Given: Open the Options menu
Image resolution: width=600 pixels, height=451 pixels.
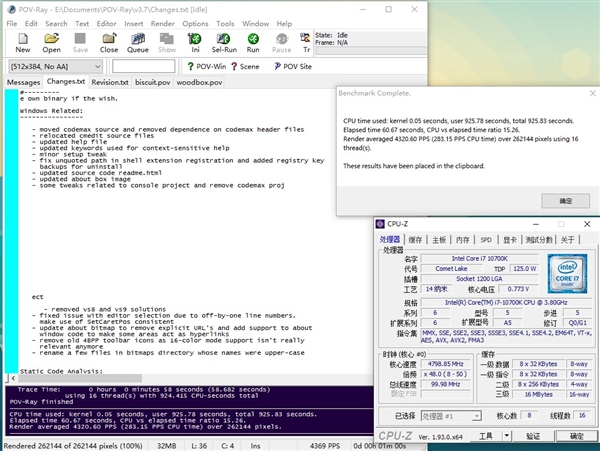Looking at the screenshot, I should (x=195, y=24).
